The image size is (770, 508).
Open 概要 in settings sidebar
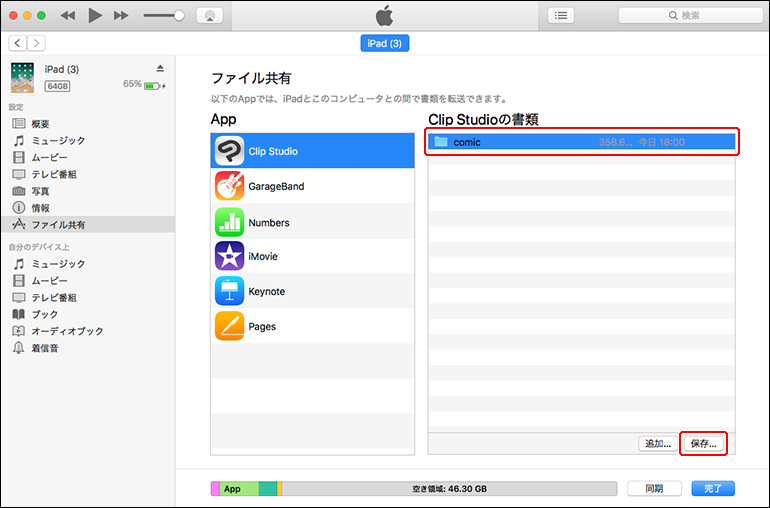point(87,124)
